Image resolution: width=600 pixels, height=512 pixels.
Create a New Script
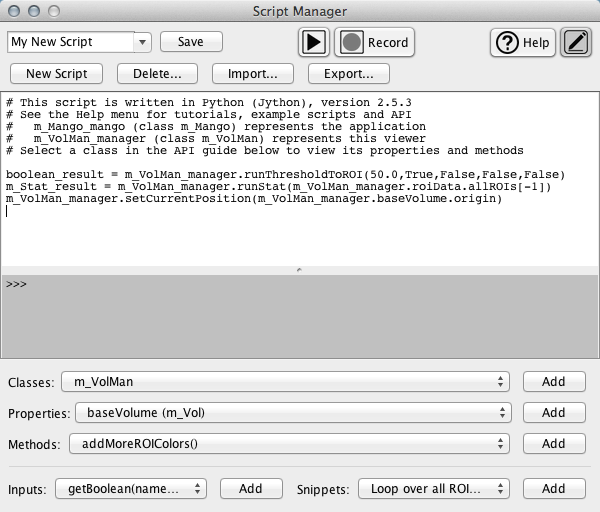(57, 73)
